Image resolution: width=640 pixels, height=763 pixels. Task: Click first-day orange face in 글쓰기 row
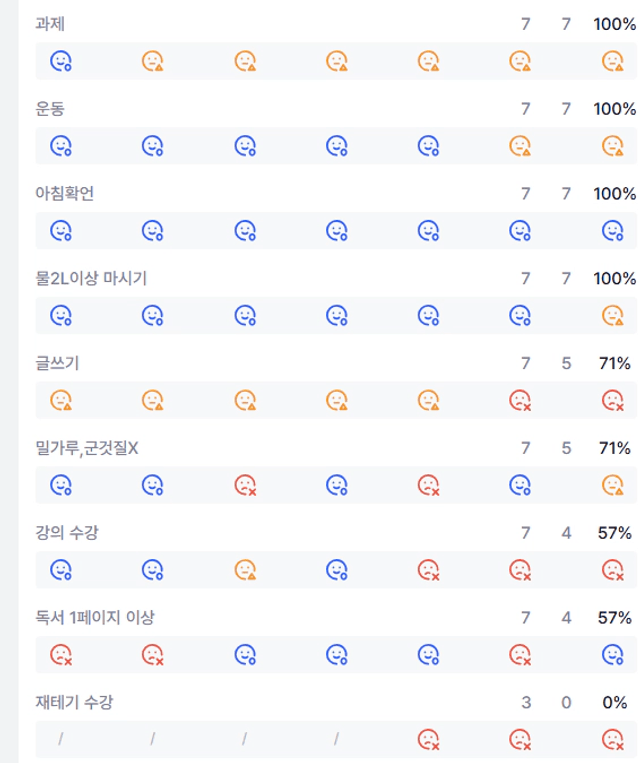click(x=61, y=400)
